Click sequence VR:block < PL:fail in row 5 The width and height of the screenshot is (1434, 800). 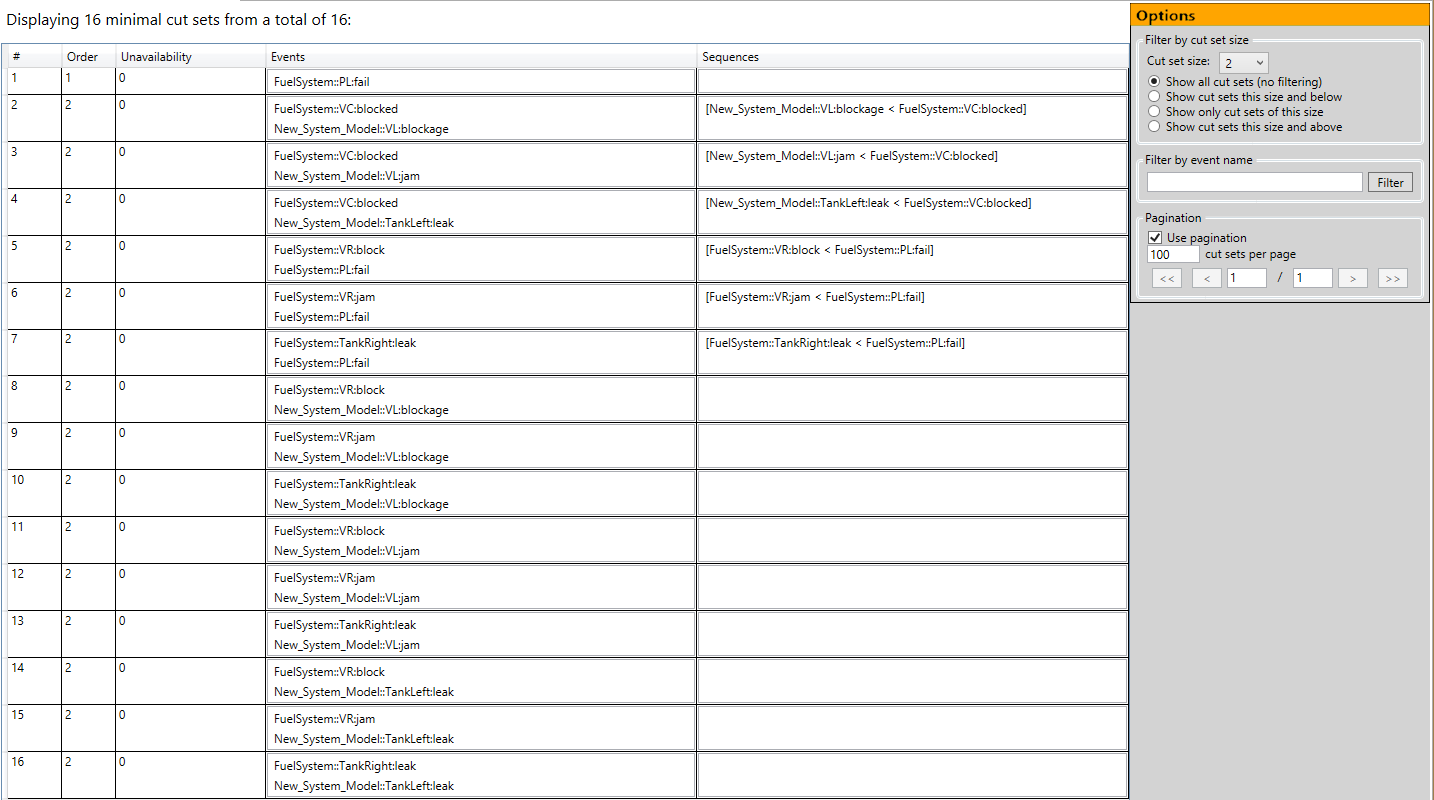[820, 250]
